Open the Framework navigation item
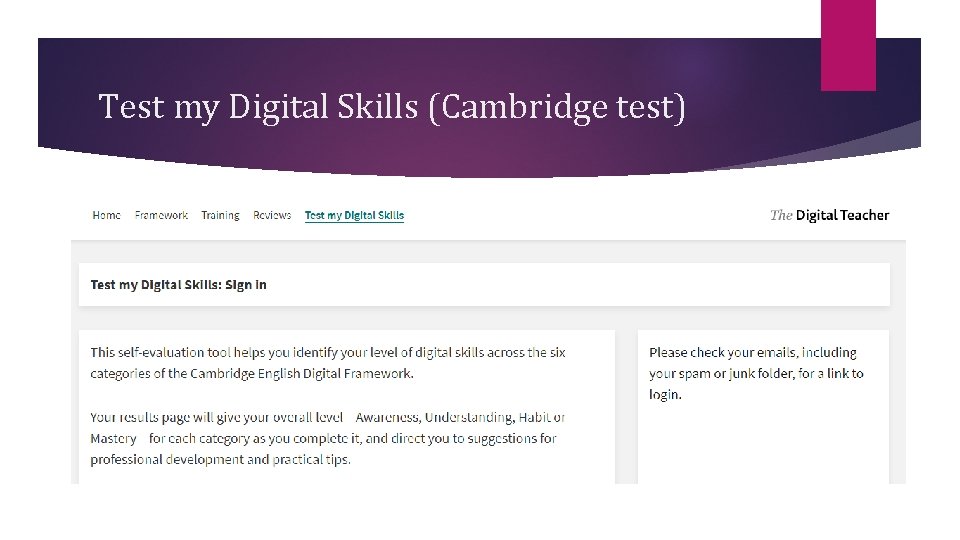This screenshot has height=540, width=960. (x=161, y=215)
